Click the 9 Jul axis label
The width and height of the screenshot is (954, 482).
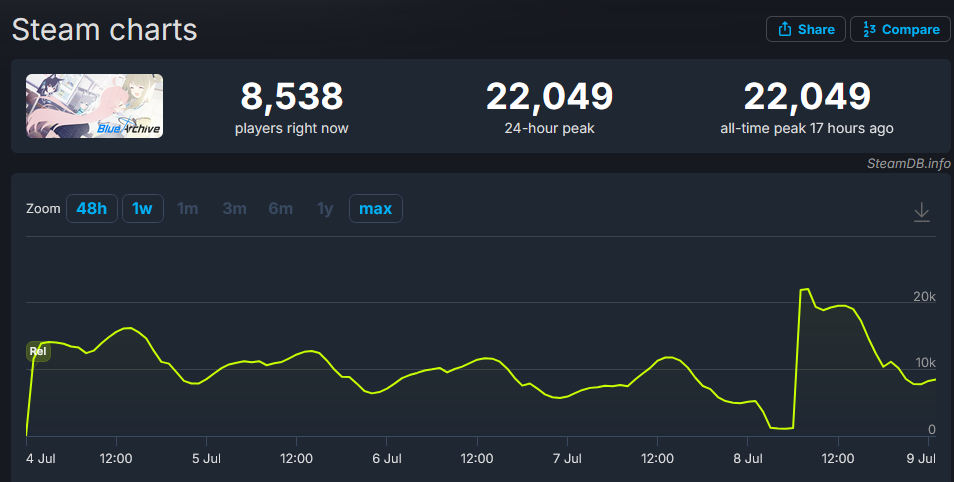point(921,458)
